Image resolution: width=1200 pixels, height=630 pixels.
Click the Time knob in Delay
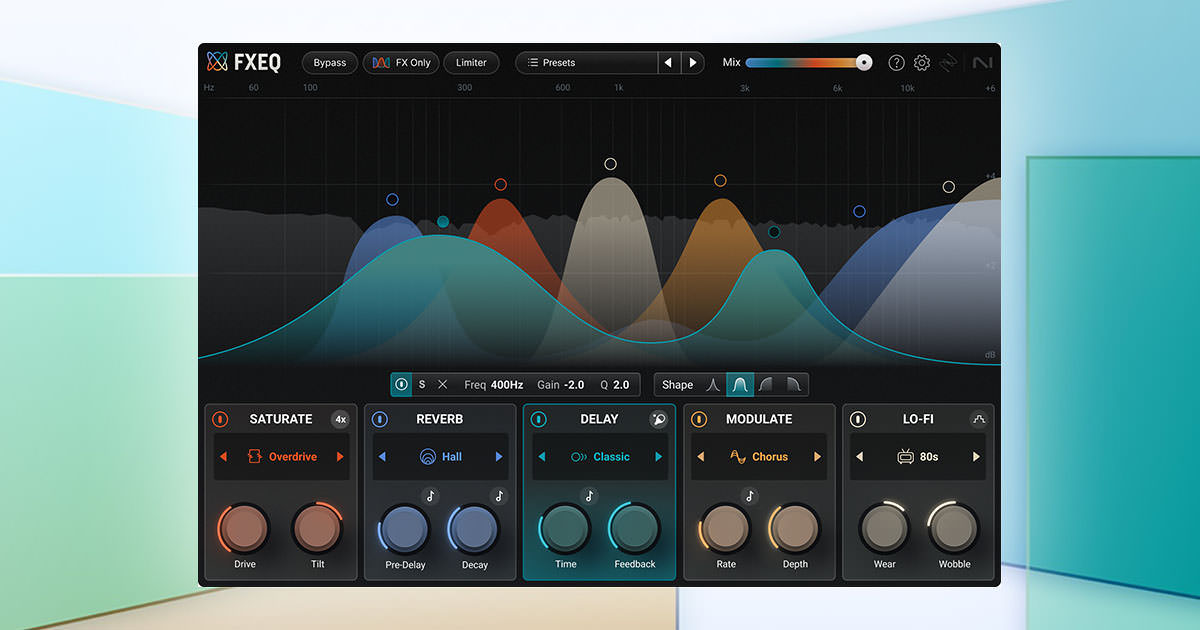pos(565,529)
